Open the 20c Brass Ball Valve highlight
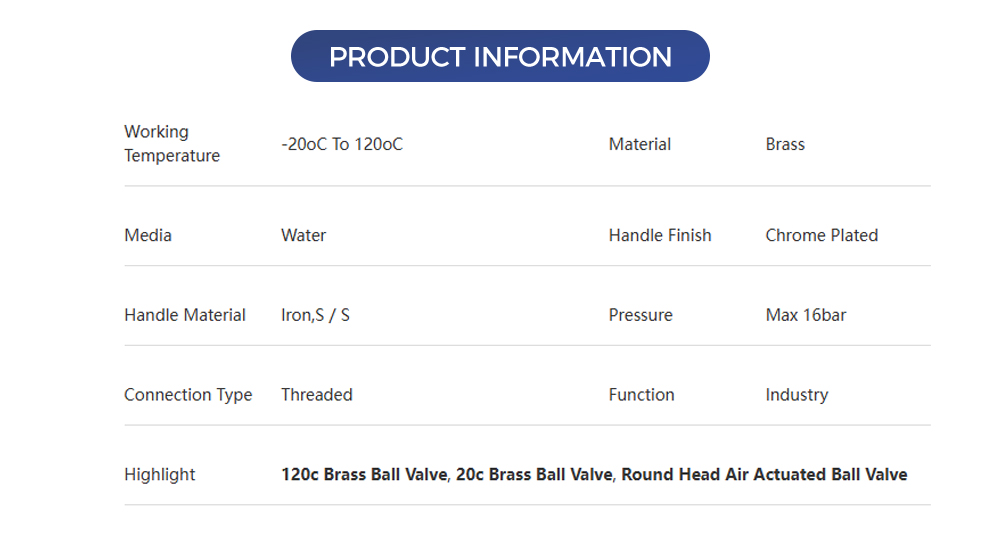 coord(534,475)
